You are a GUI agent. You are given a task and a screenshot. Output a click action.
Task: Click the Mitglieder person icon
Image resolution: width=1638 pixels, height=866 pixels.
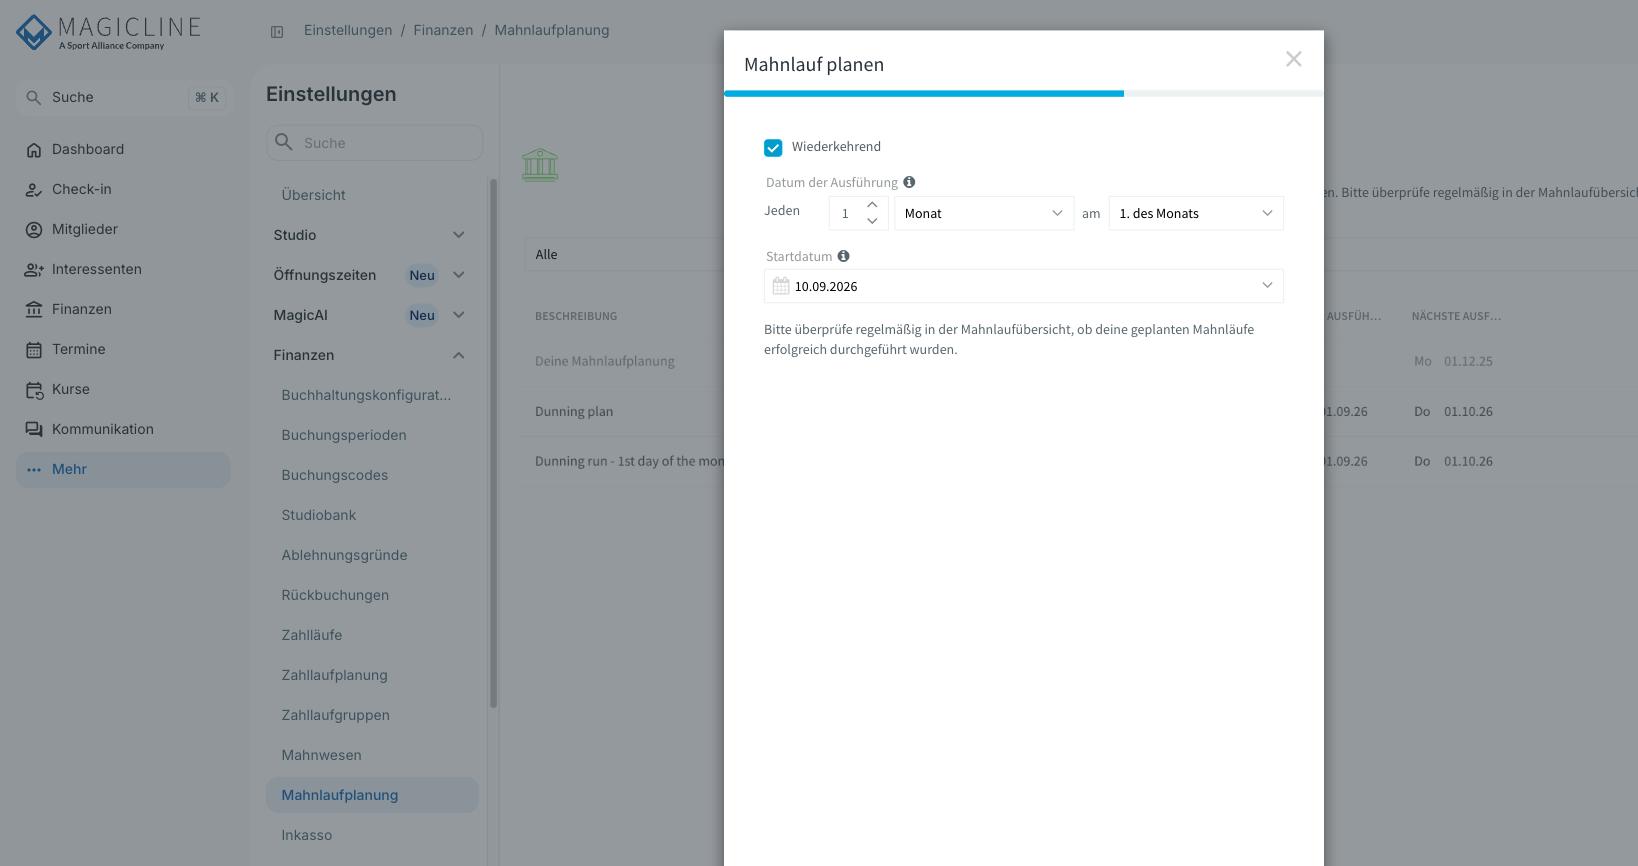coord(34,230)
